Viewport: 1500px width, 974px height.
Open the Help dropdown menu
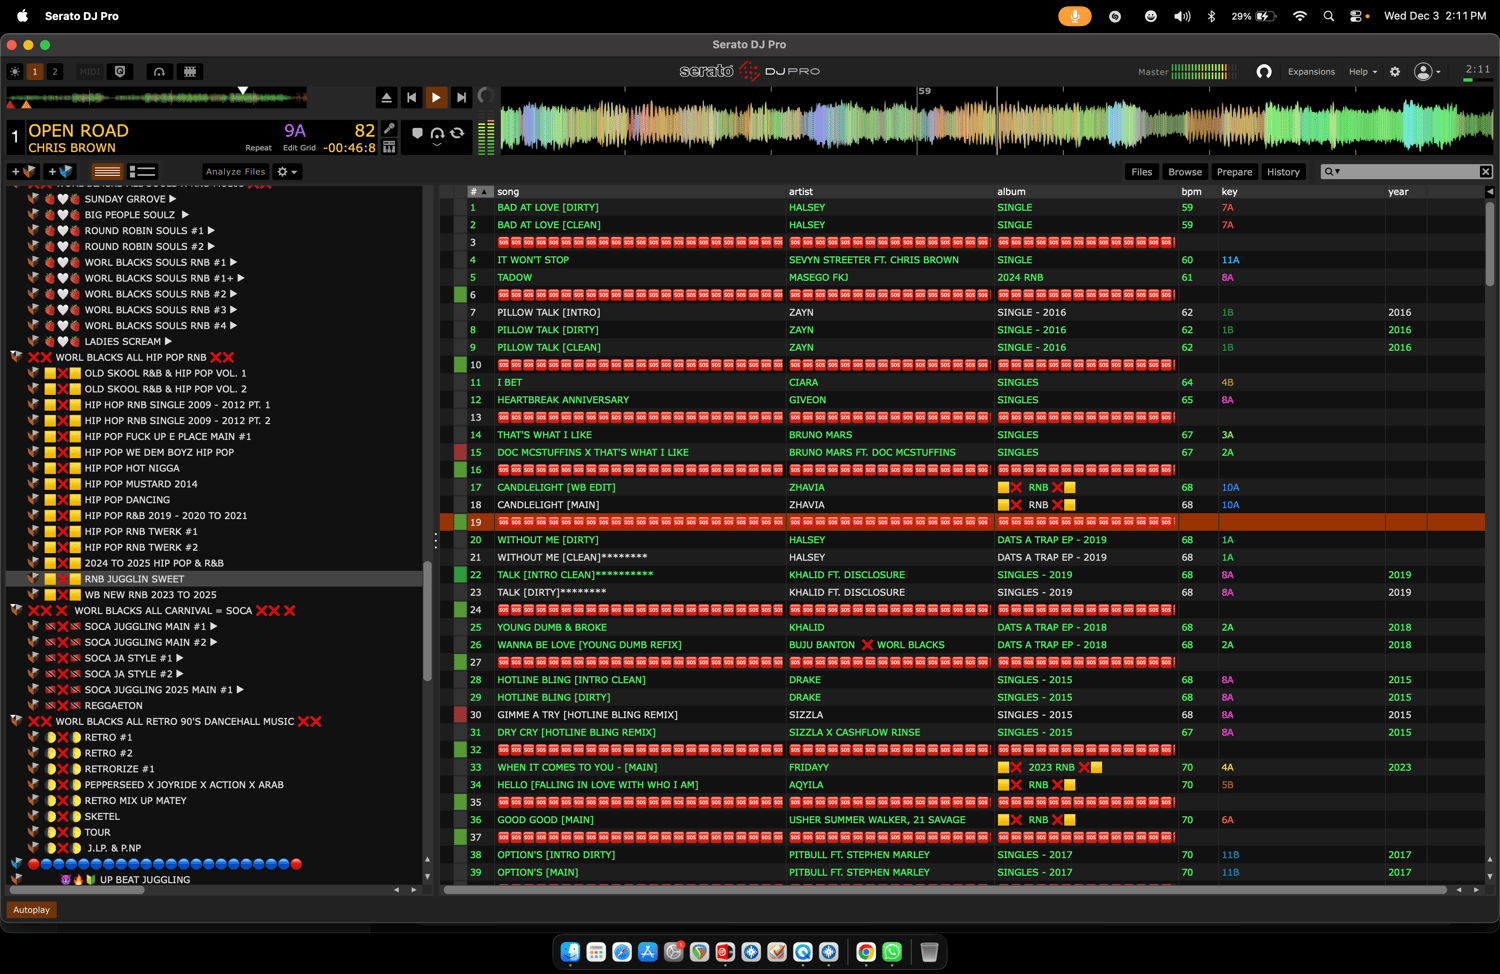point(1362,72)
